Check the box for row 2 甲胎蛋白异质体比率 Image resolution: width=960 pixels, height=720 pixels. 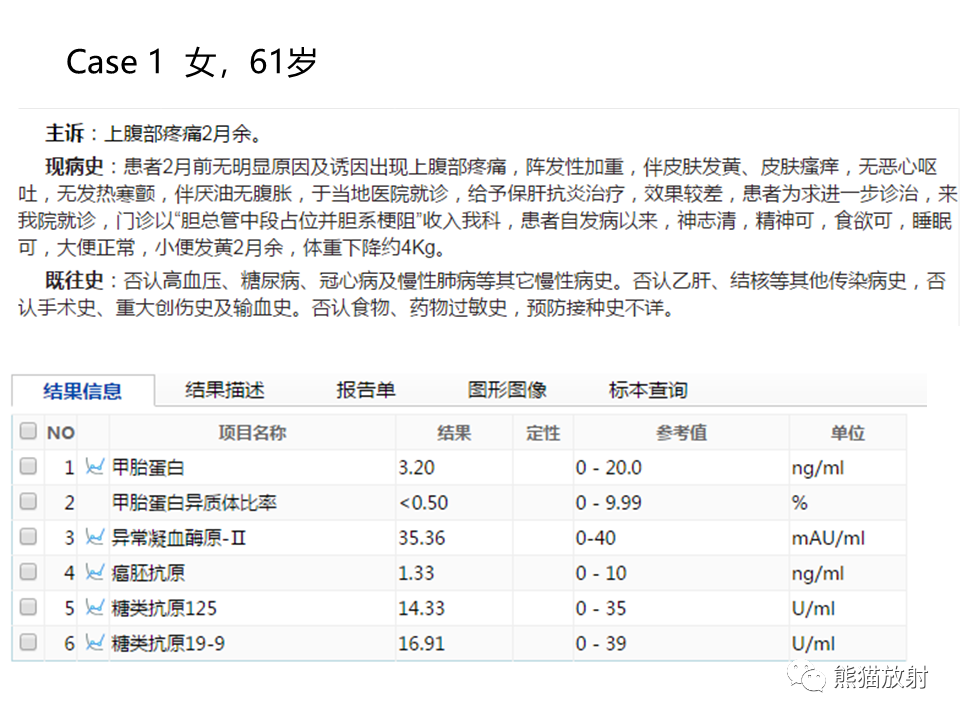click(x=28, y=501)
